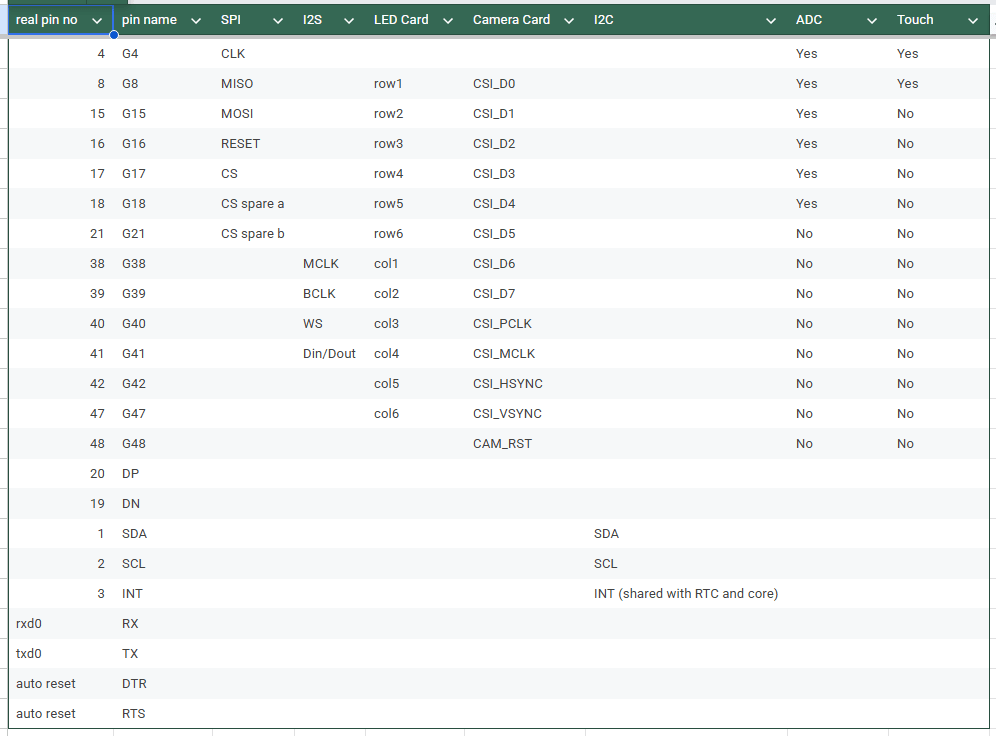Click the 'RESET' cell in SPI column
The width and height of the screenshot is (996, 736).
(x=255, y=144)
